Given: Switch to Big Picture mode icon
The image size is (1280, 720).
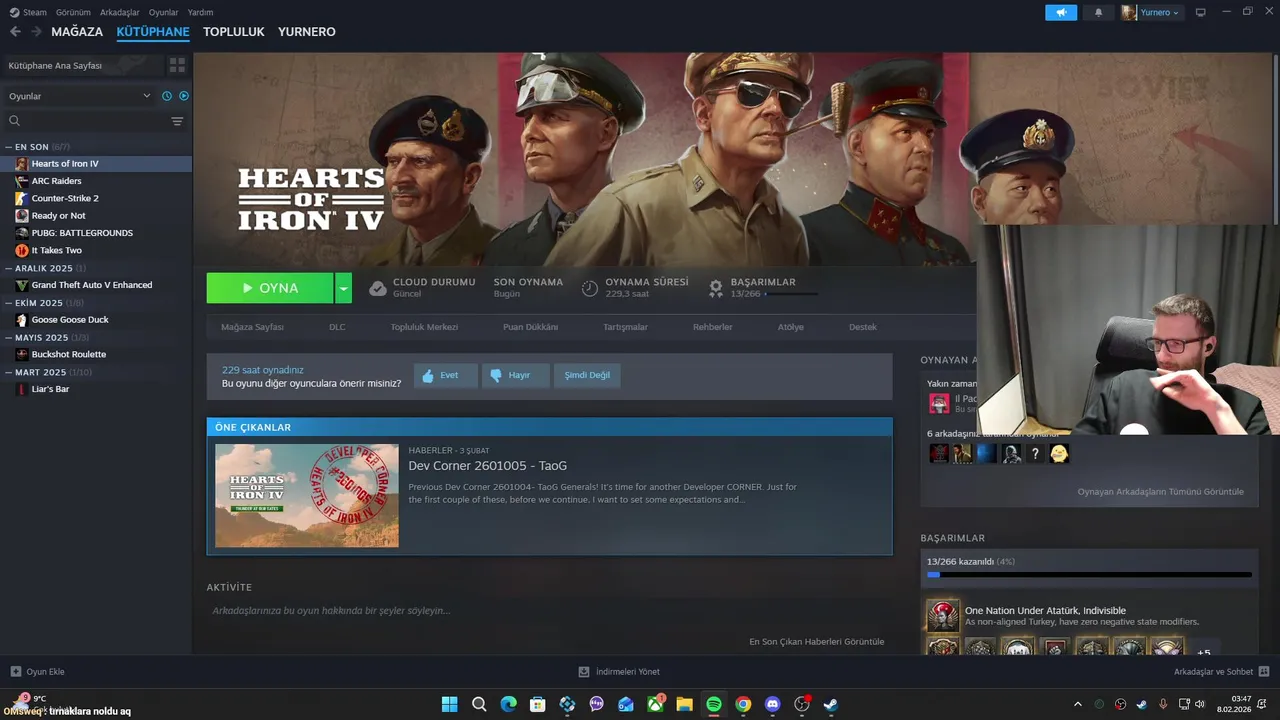Looking at the screenshot, I should 1201,12.
